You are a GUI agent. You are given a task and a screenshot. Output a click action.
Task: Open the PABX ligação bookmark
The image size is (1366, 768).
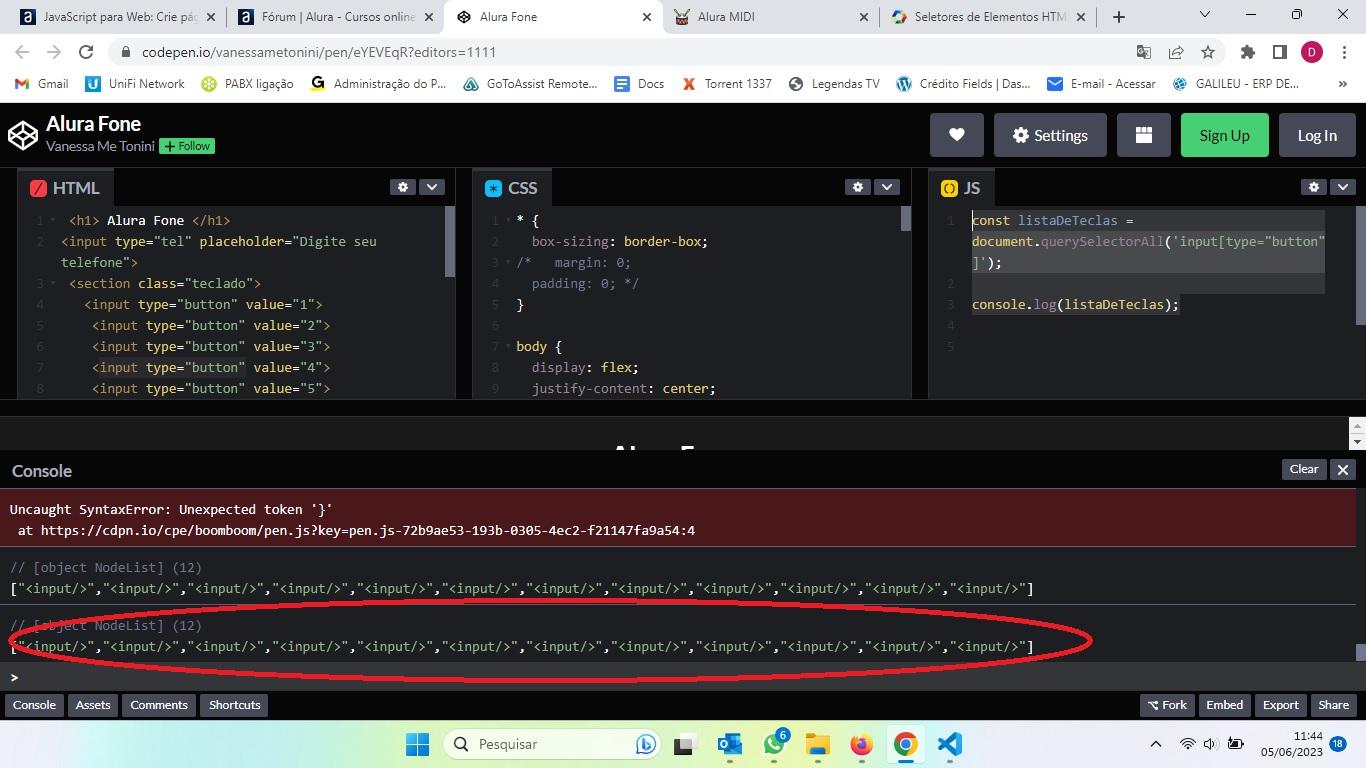click(x=248, y=84)
